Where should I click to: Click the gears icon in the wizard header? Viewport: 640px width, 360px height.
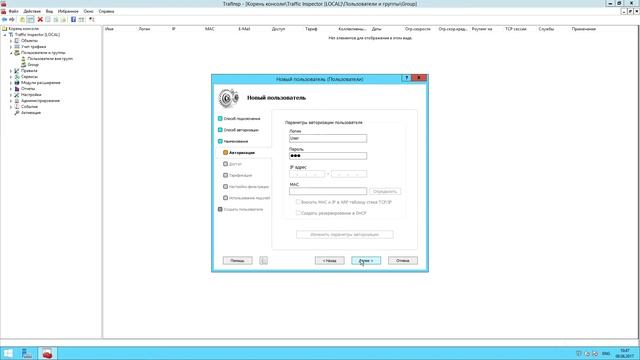[228, 98]
